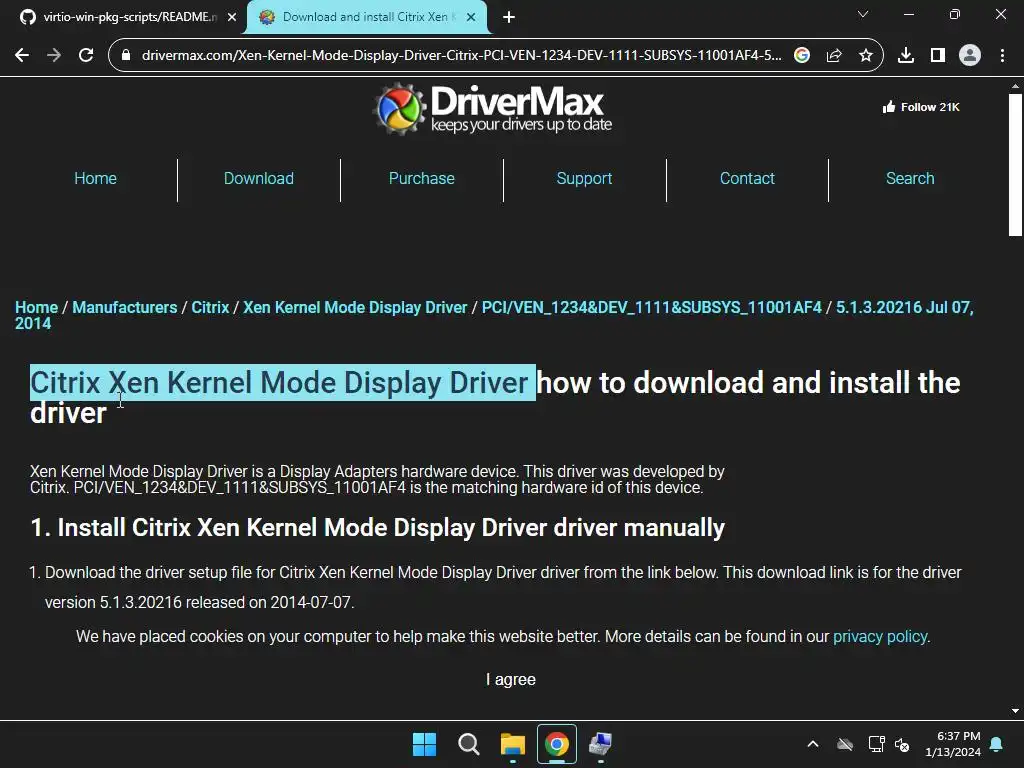Select the Download and install Citrix tab
Viewport: 1024px width, 768px height.
366,17
